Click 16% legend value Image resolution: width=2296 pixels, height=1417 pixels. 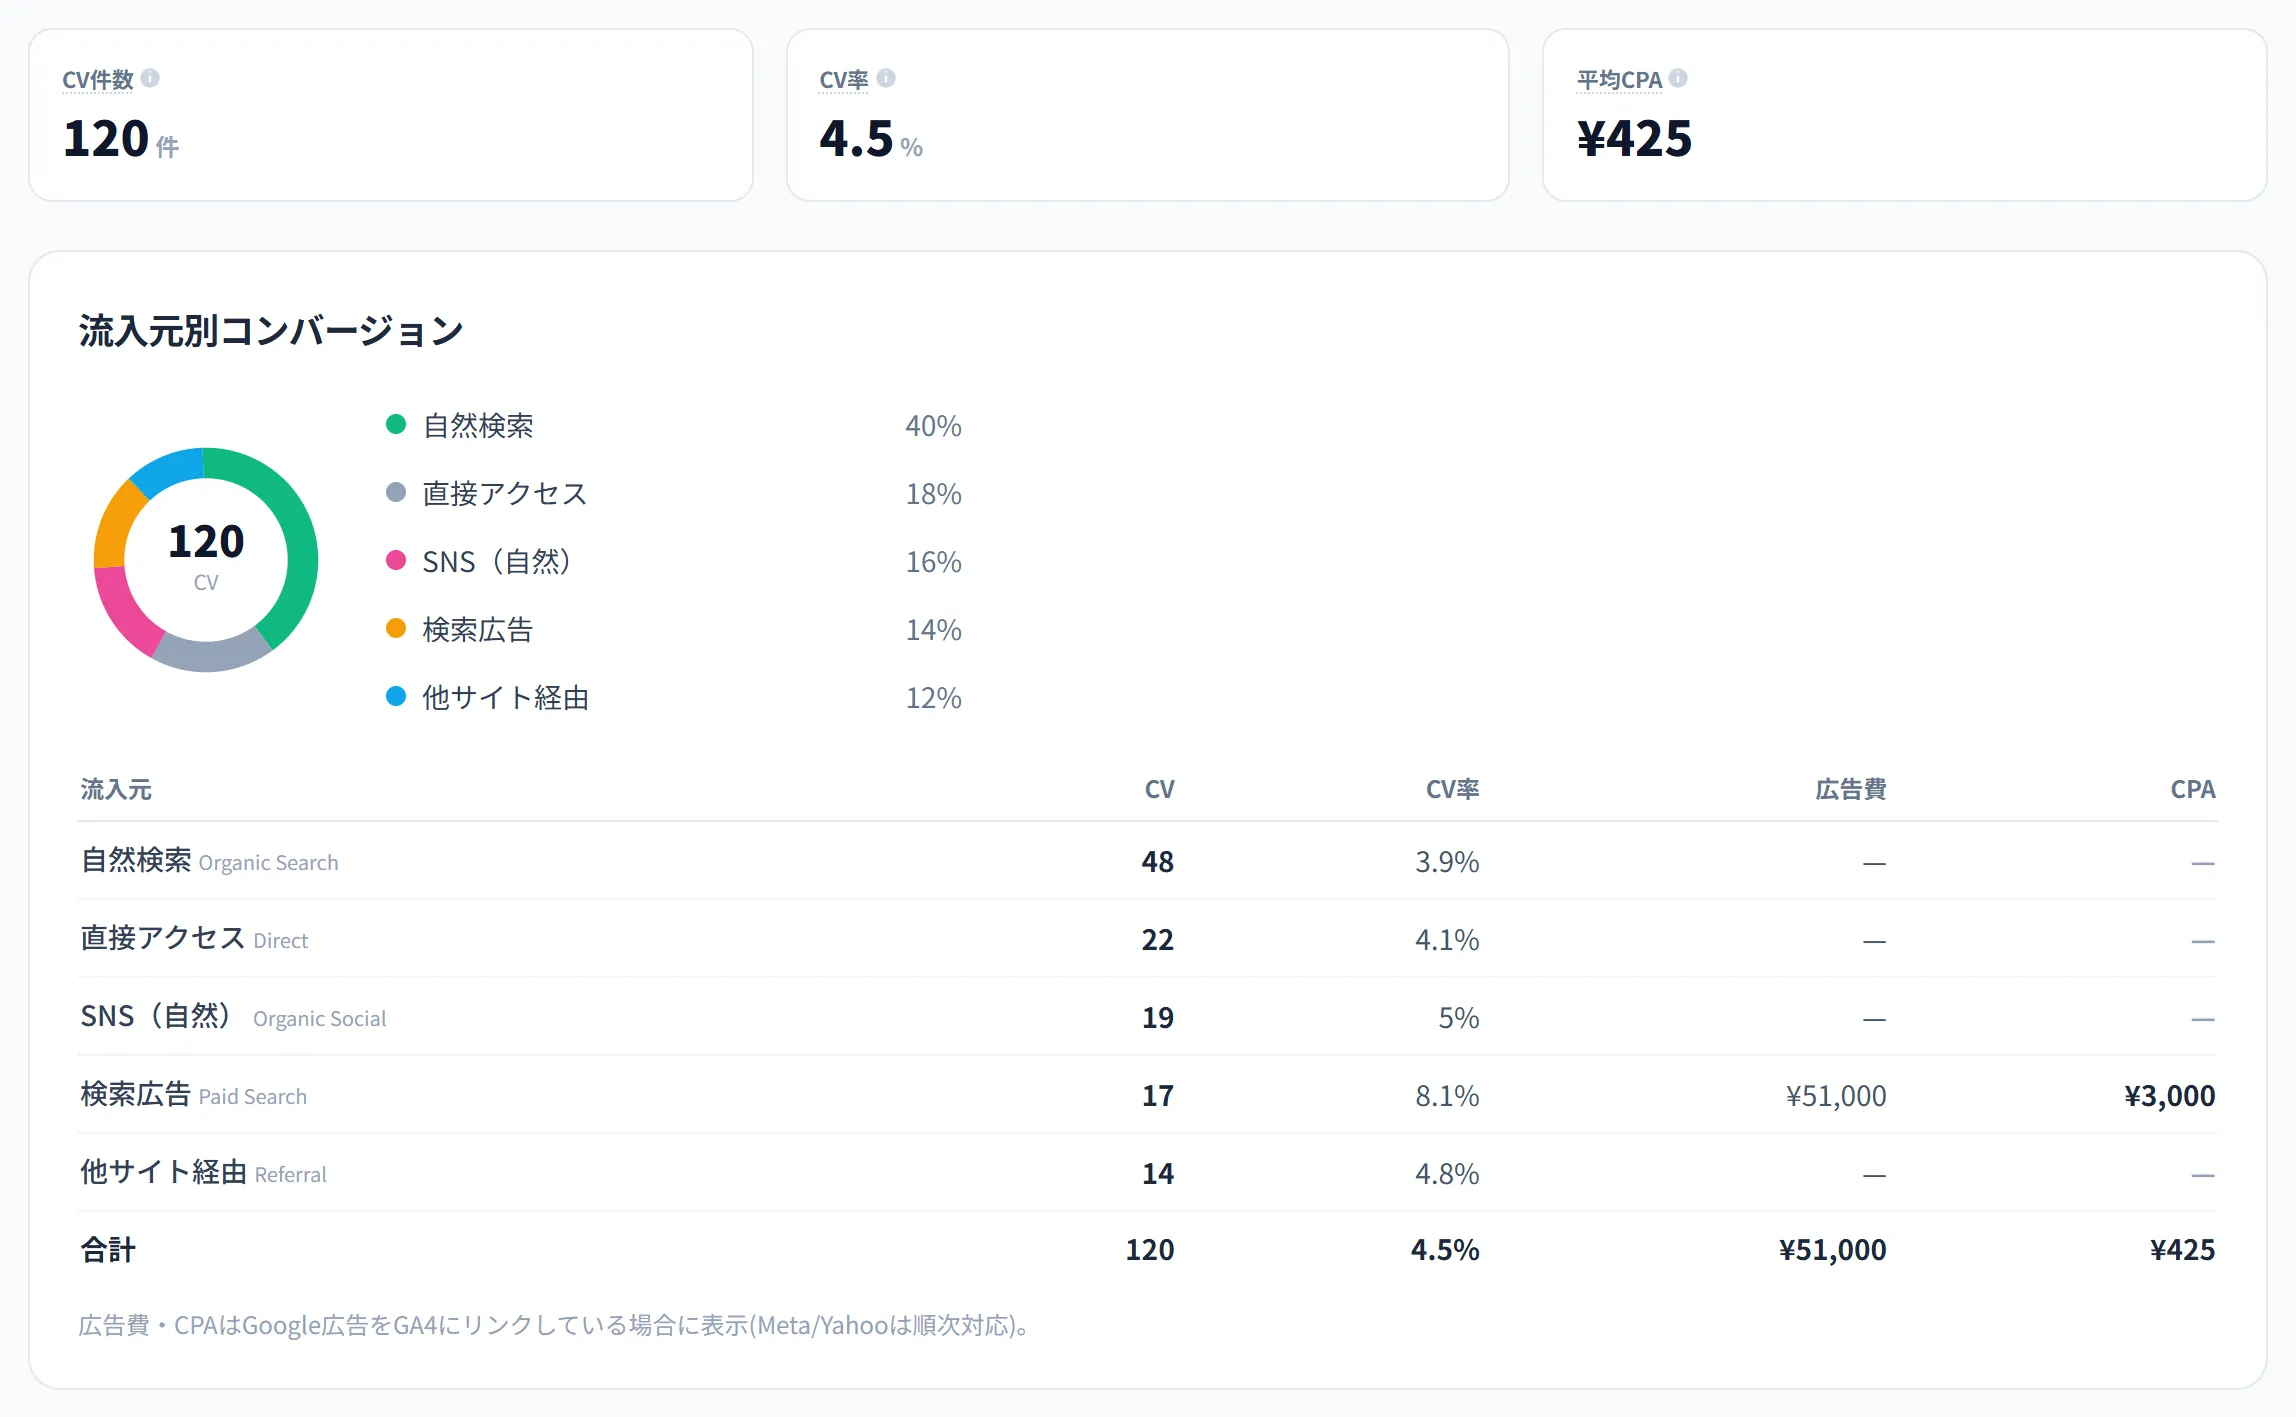(x=933, y=562)
